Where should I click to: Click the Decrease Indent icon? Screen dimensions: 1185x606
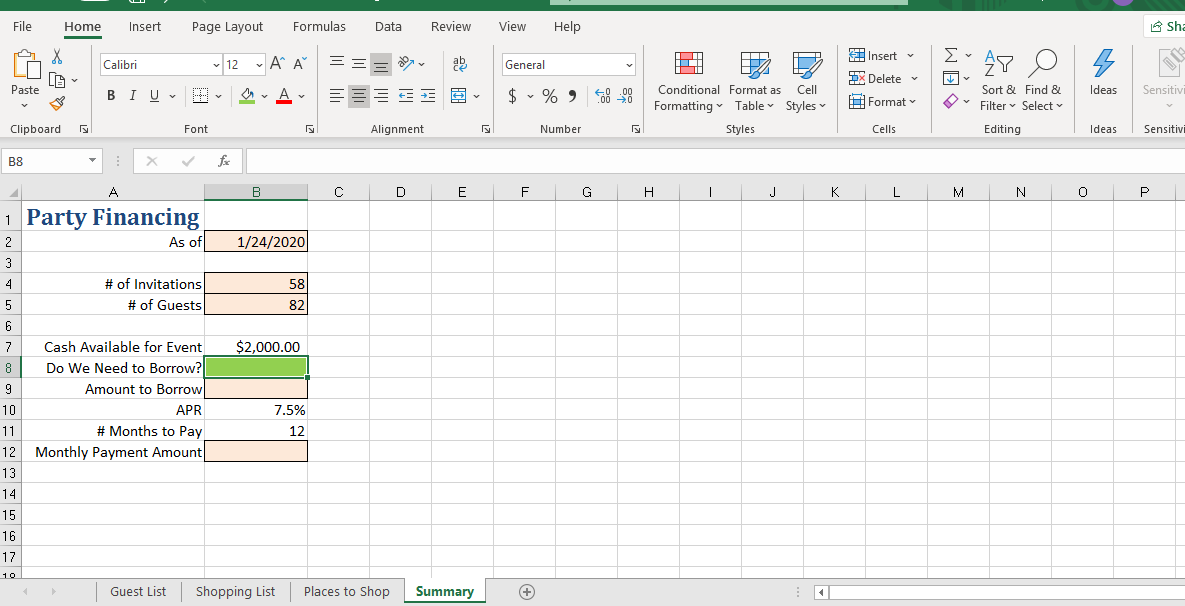coord(406,96)
